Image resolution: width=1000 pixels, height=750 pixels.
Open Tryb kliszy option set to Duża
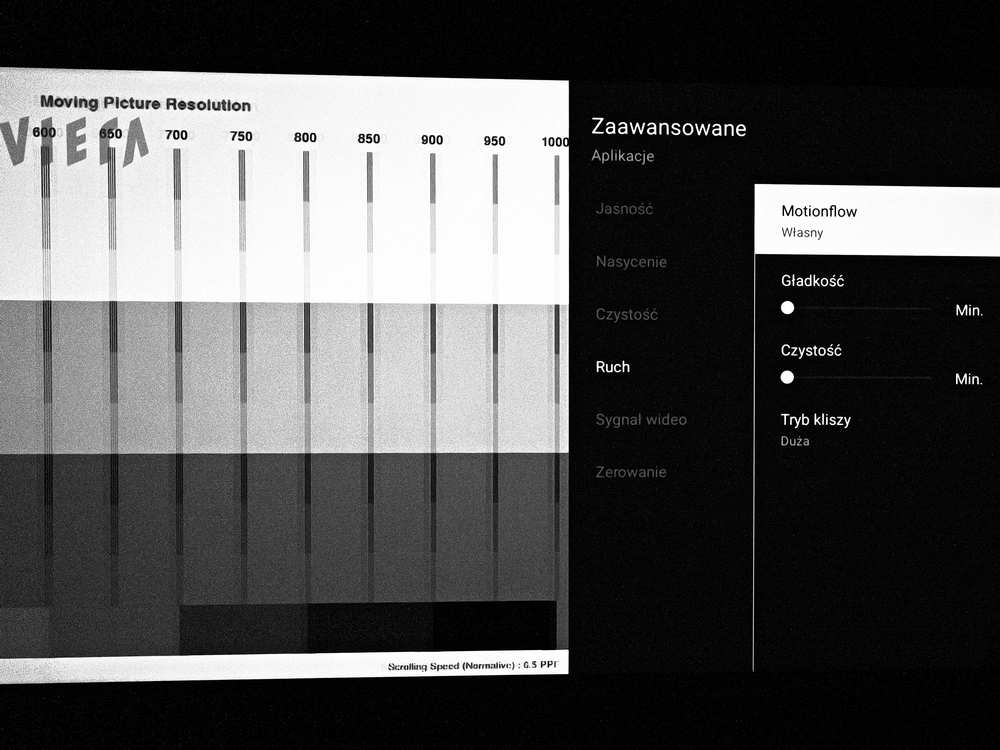tap(815, 429)
